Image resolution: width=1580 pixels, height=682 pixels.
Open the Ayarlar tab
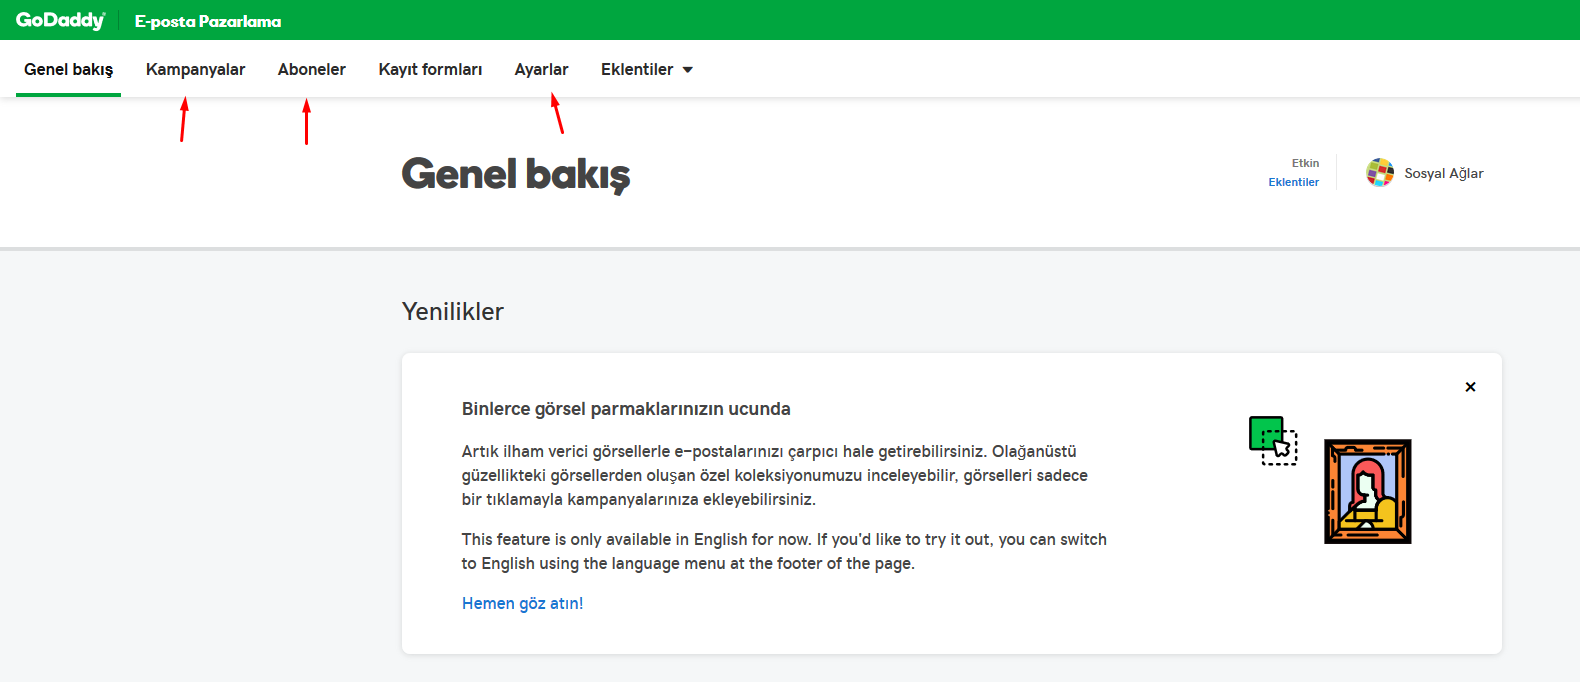tap(541, 69)
